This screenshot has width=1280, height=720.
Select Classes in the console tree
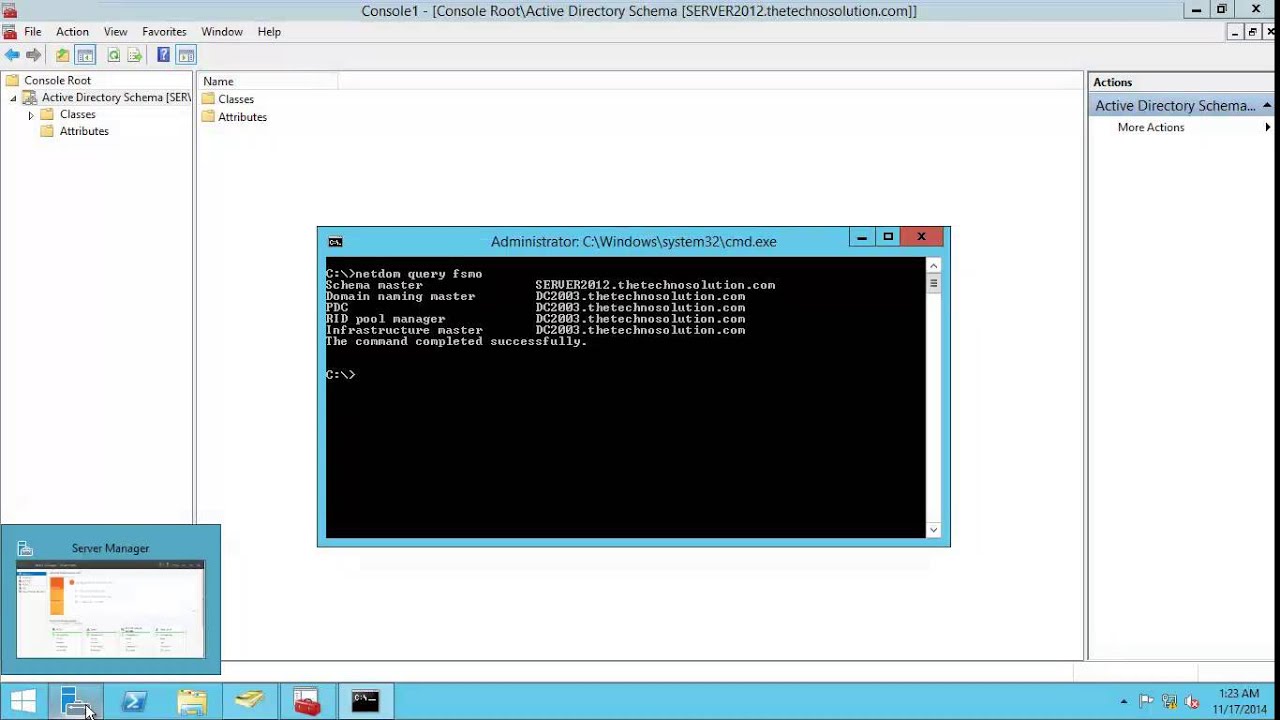tap(77, 115)
